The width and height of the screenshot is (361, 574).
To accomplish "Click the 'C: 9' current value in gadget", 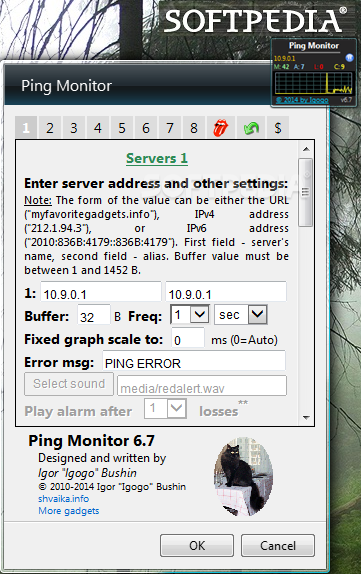I will click(x=339, y=67).
